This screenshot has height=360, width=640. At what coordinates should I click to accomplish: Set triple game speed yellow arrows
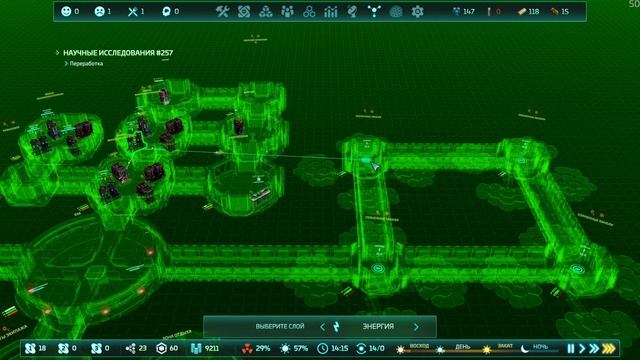click(x=609, y=348)
